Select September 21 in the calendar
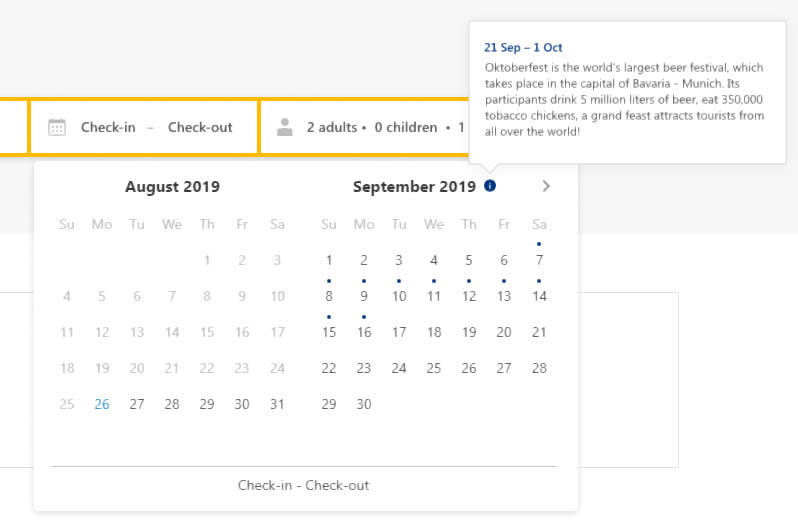The height and width of the screenshot is (528, 798). (x=539, y=332)
